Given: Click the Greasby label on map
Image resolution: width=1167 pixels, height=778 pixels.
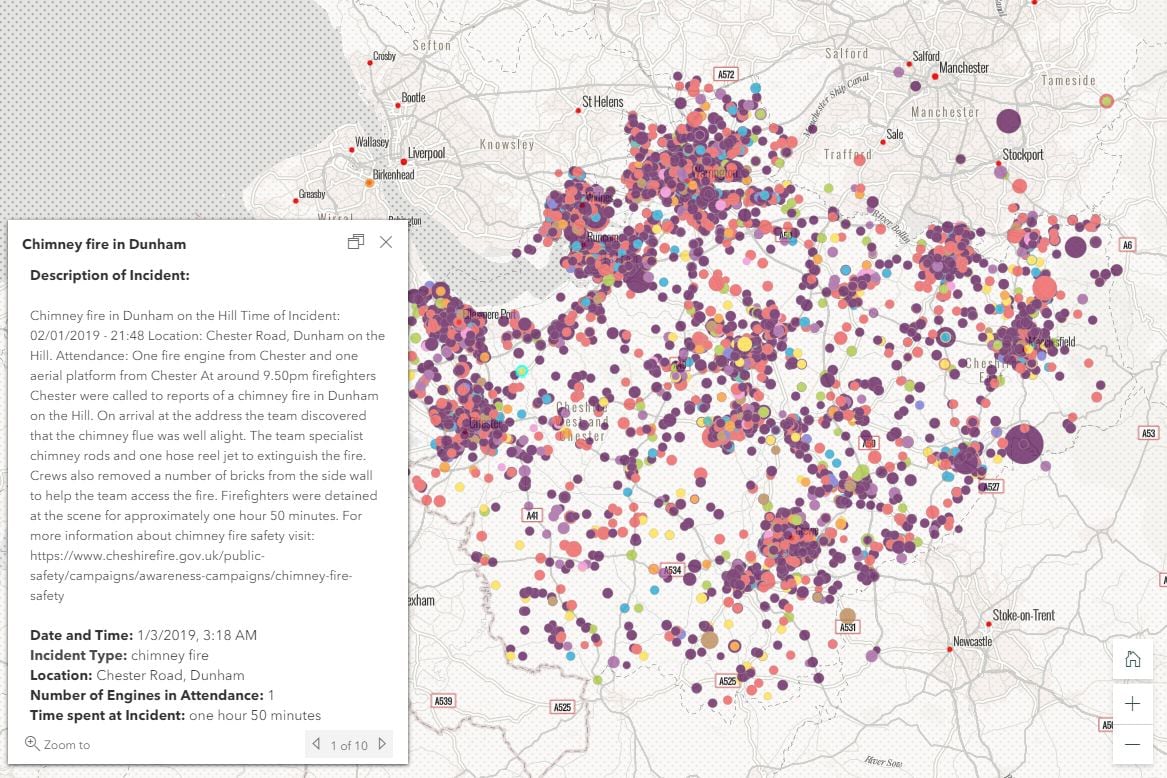Looking at the screenshot, I should coord(312,194).
